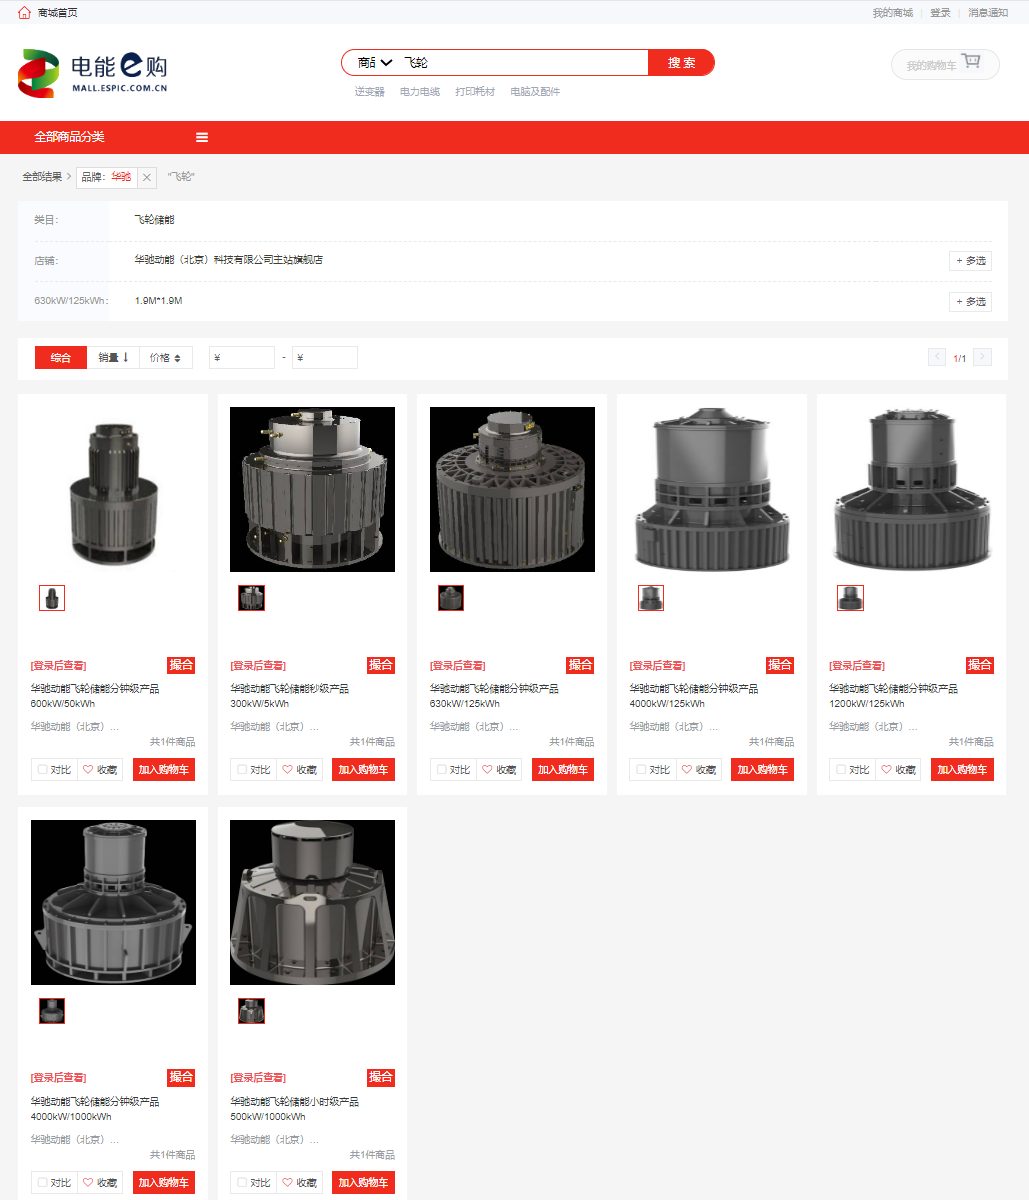Open the shopping cart icon

[x=970, y=63]
